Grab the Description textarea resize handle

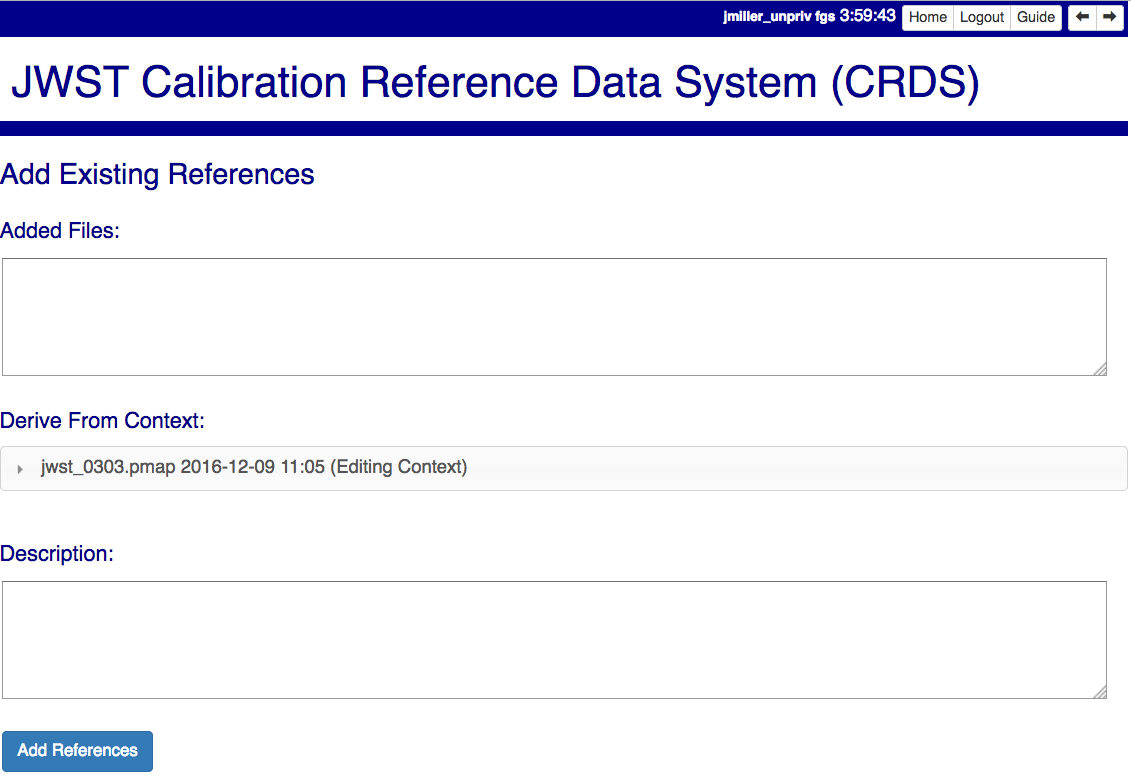pyautogui.click(x=1100, y=692)
